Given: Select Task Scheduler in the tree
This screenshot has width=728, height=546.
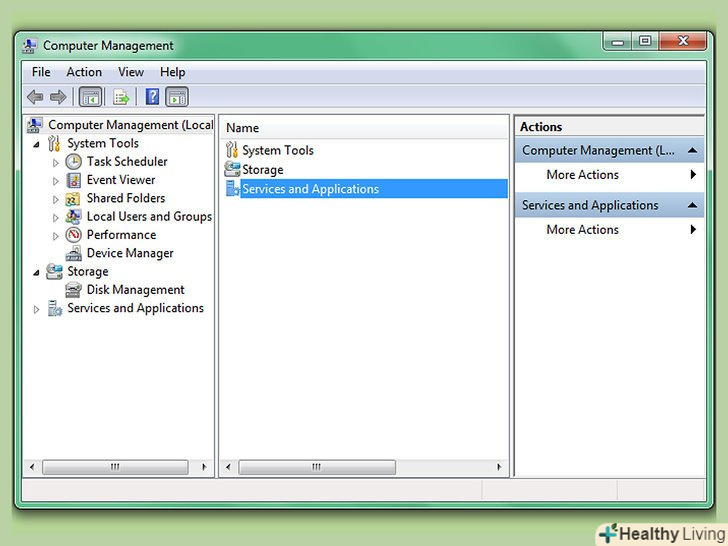Looking at the screenshot, I should tap(127, 162).
